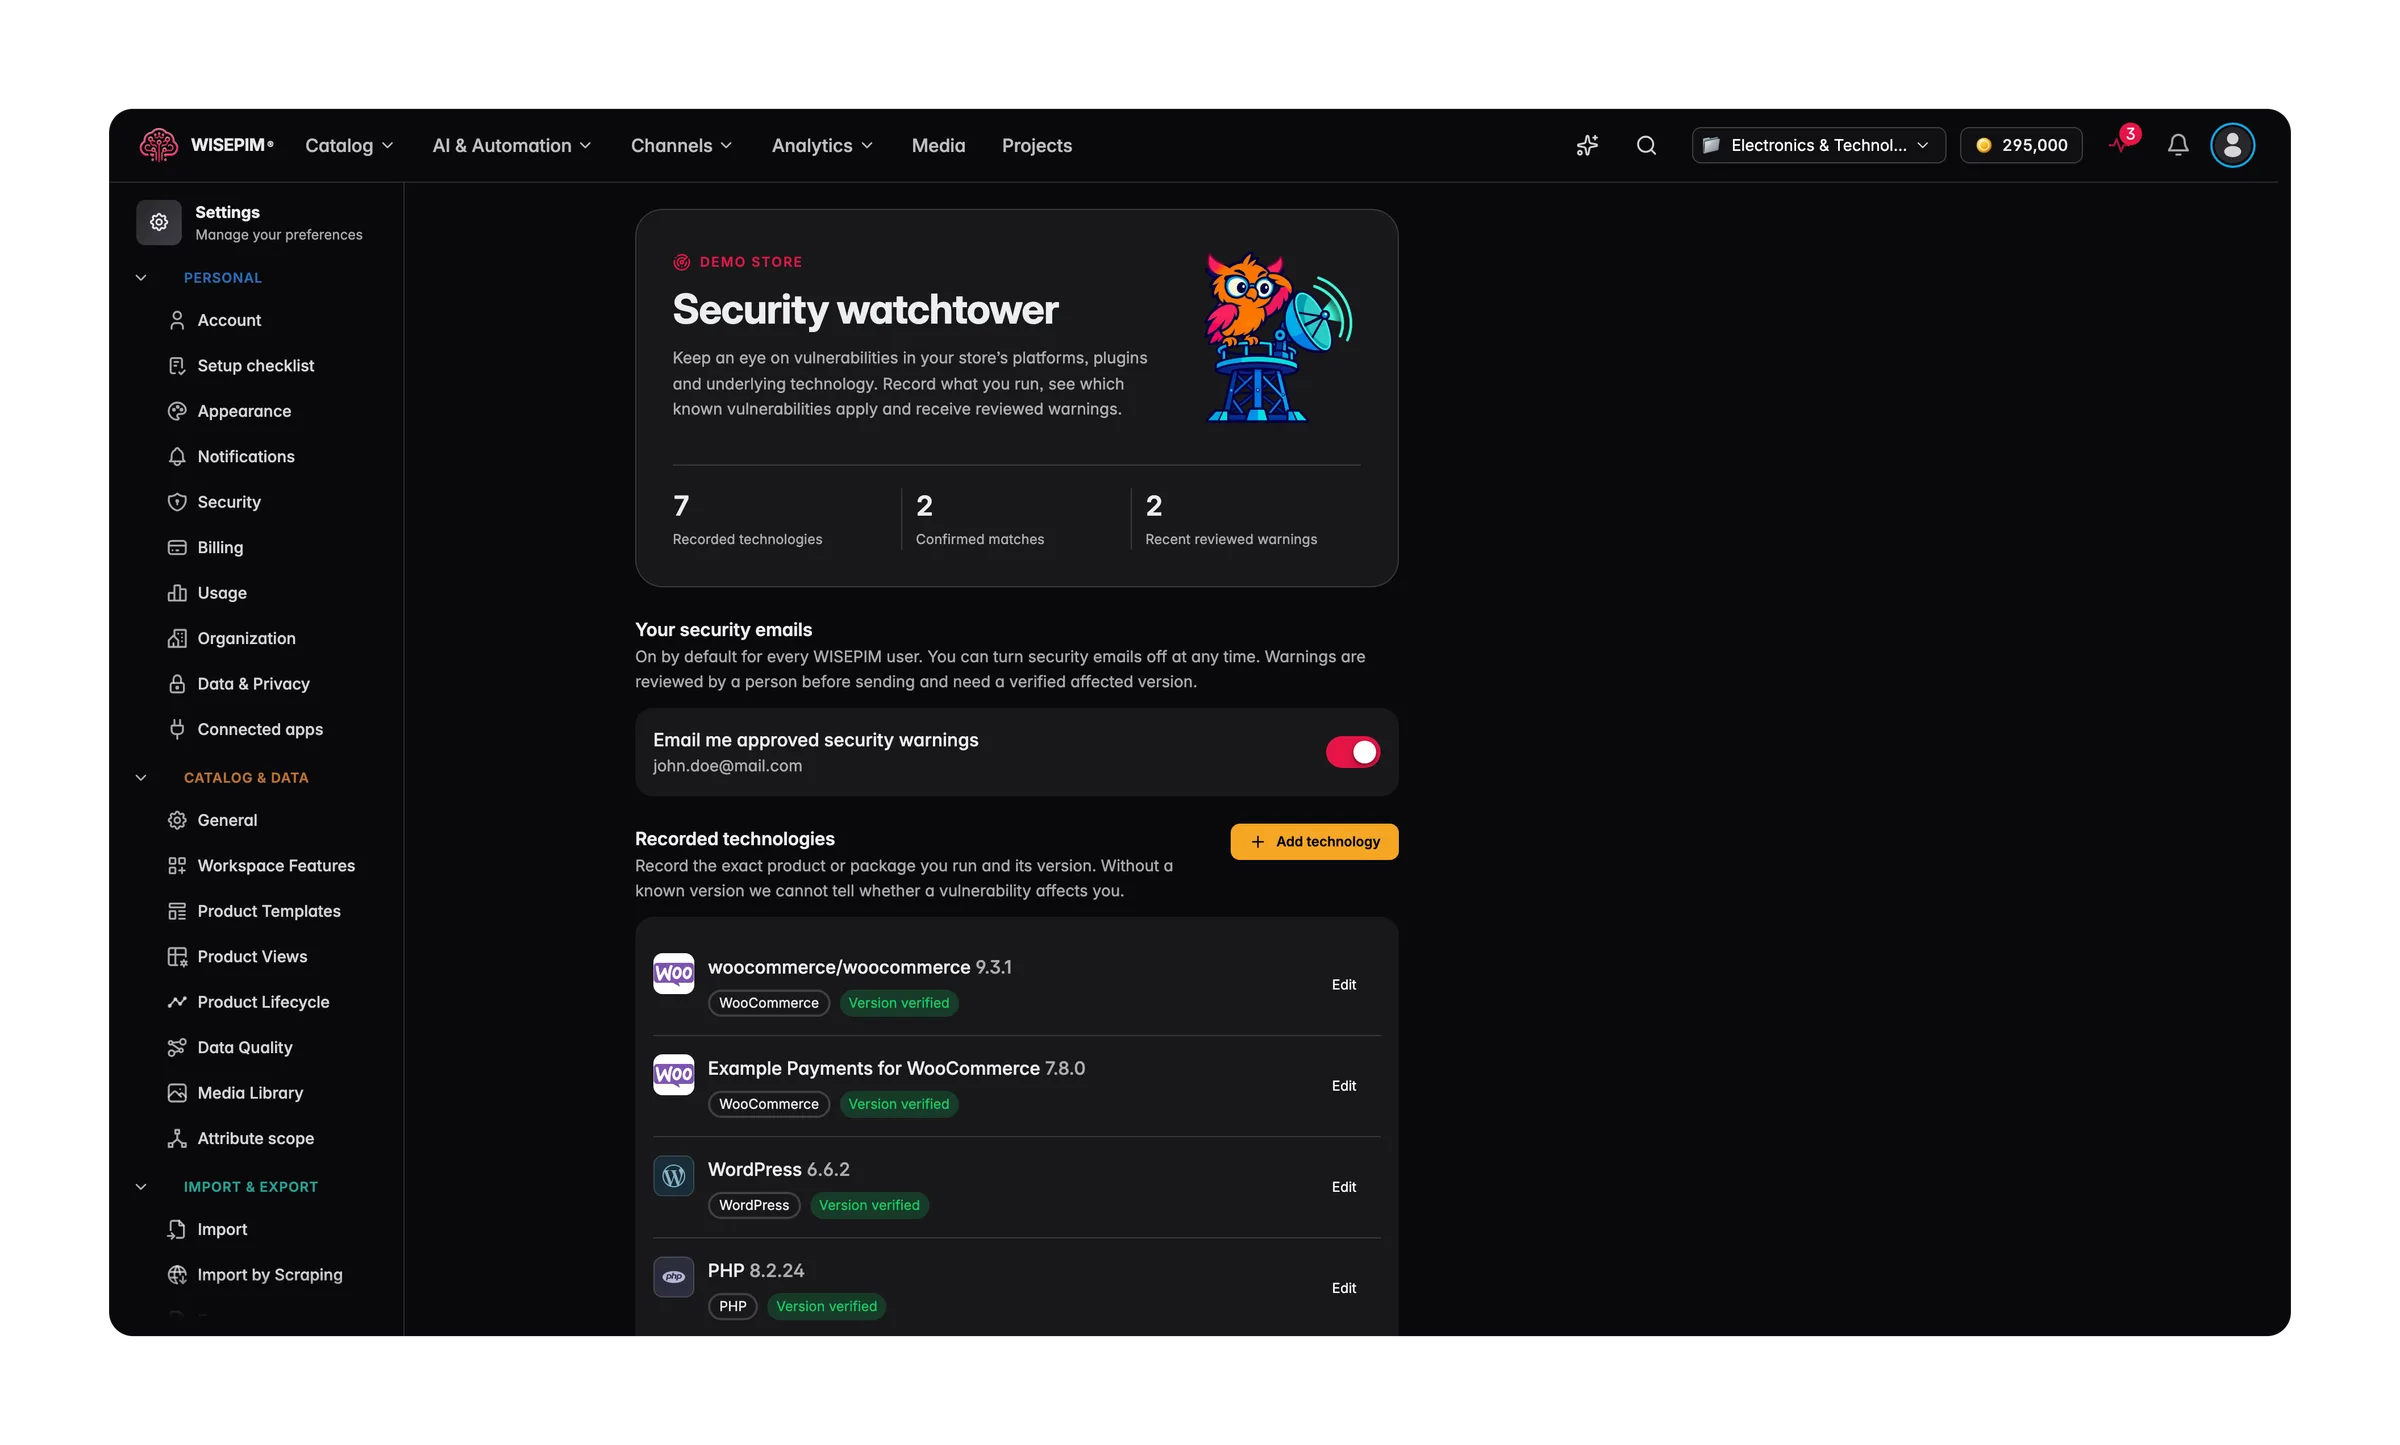Click the security owl watchtower illustration
This screenshot has height=1445, width=2400.
click(1278, 337)
